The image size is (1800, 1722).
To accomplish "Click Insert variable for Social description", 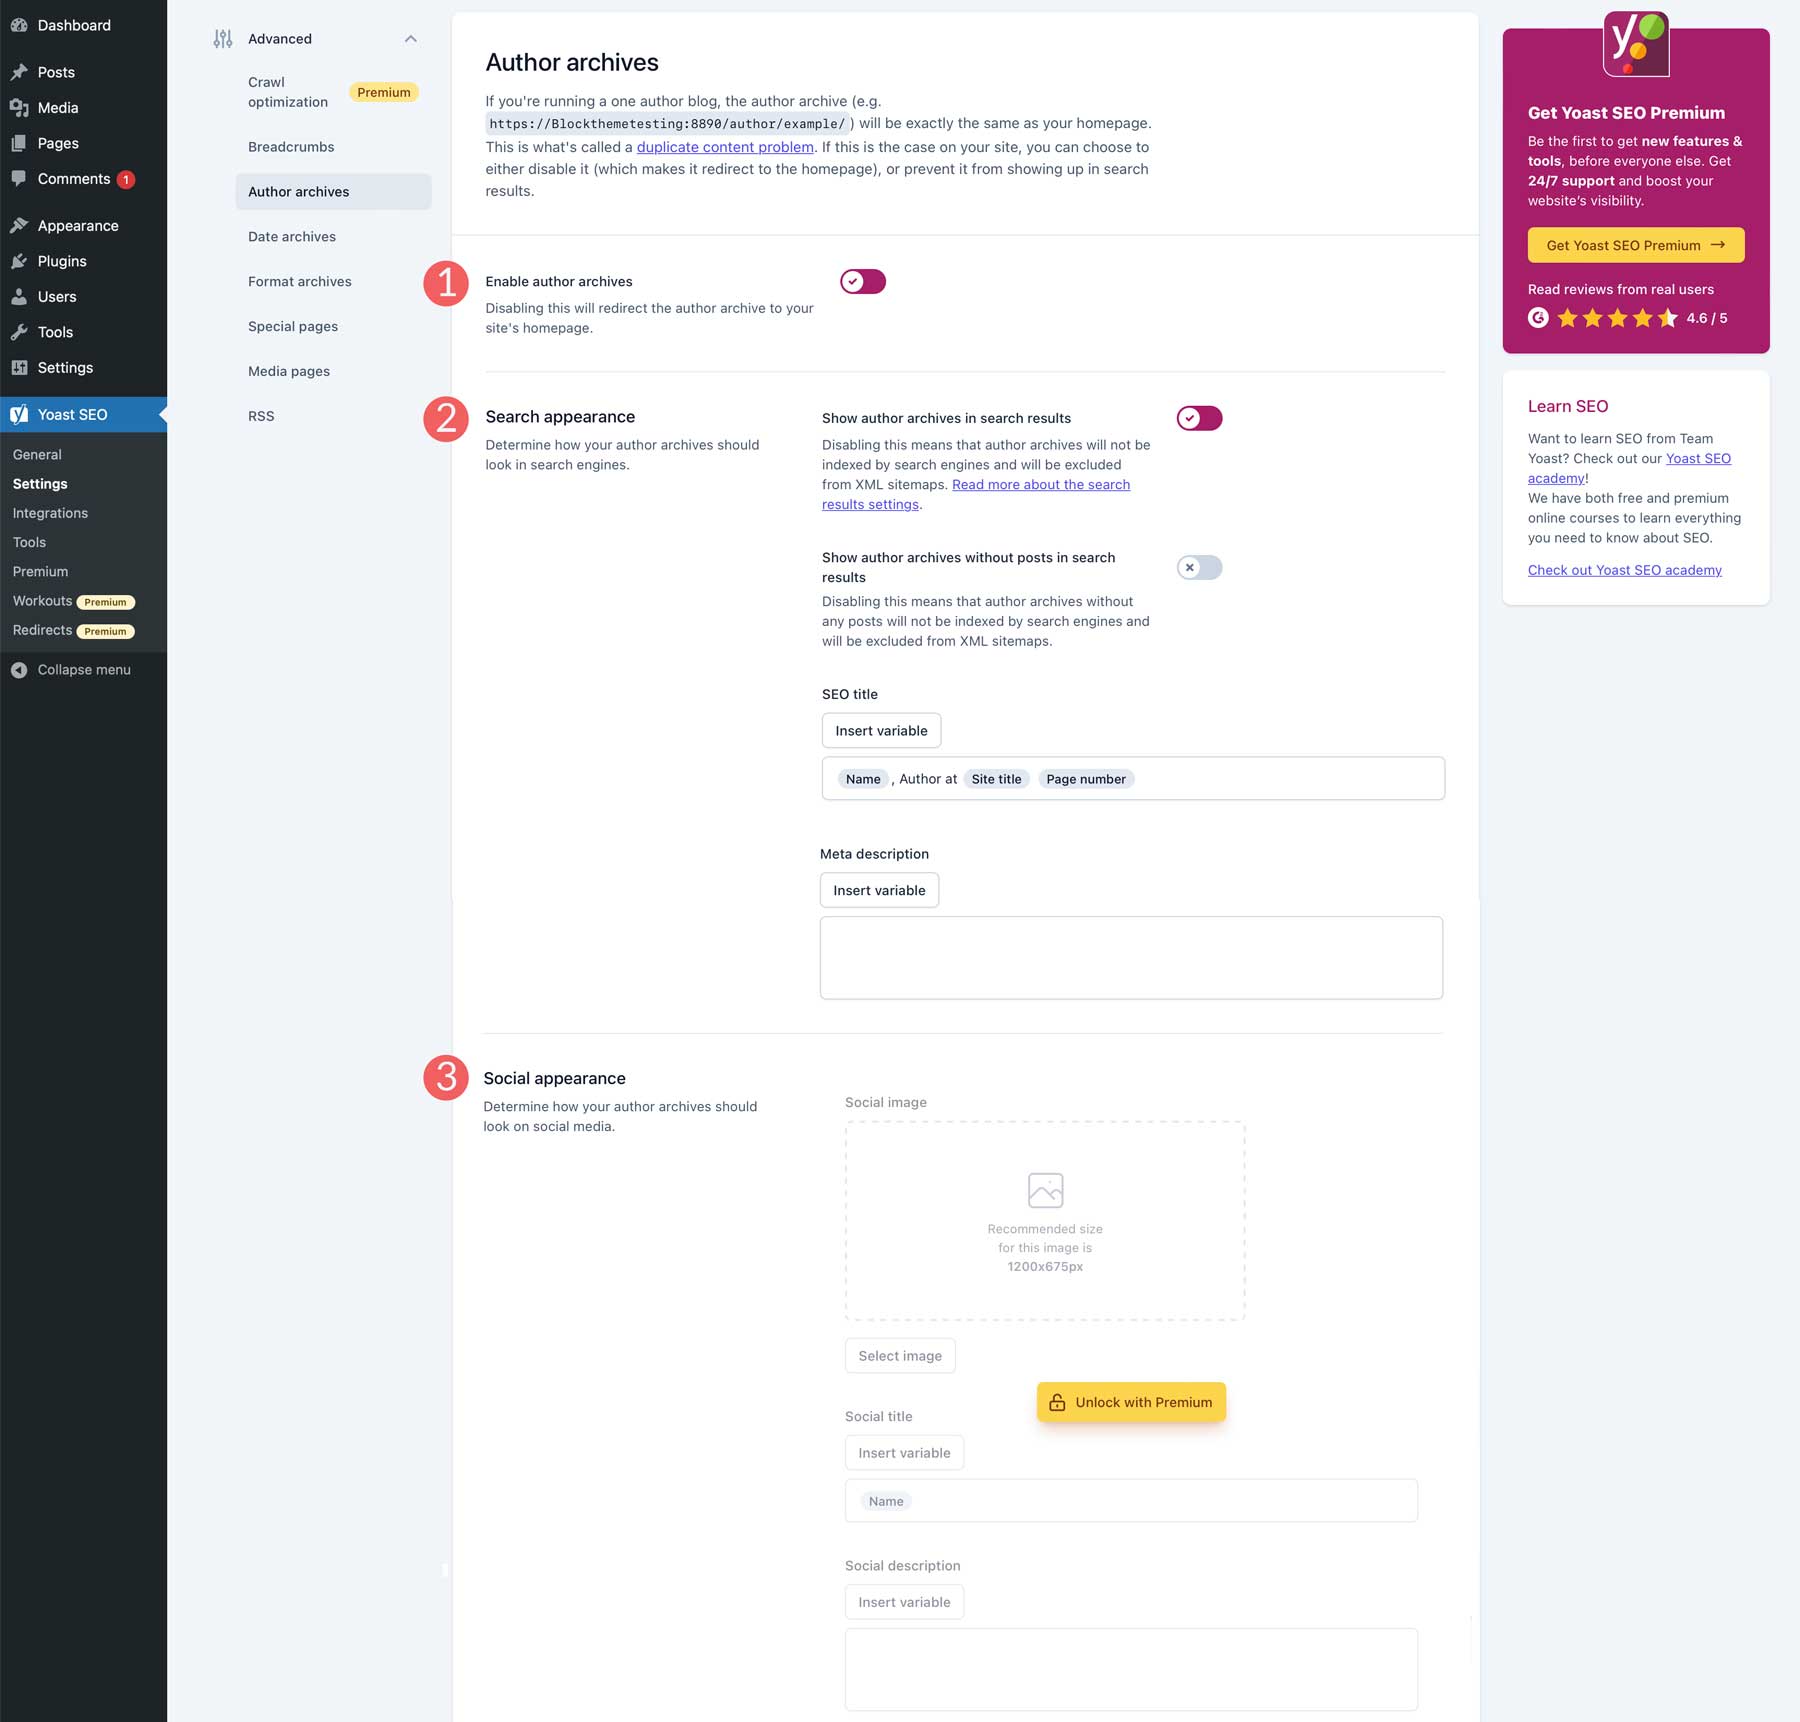I will pos(904,1602).
